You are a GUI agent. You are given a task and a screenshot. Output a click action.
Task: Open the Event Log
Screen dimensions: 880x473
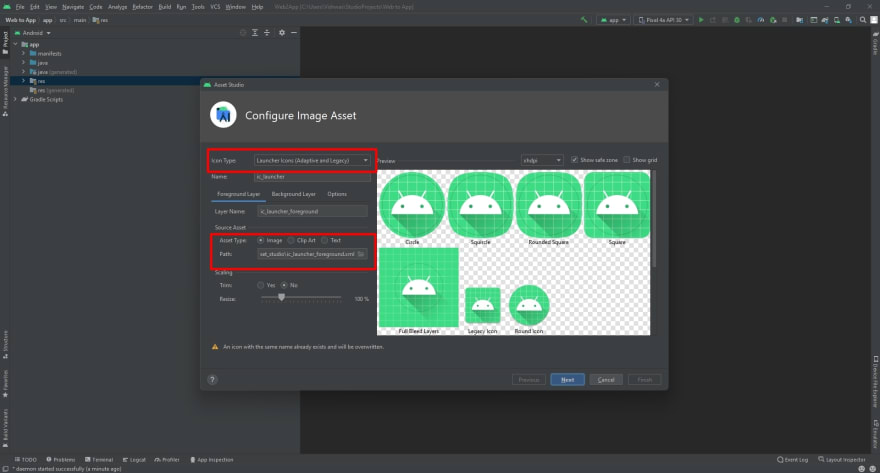click(792, 460)
